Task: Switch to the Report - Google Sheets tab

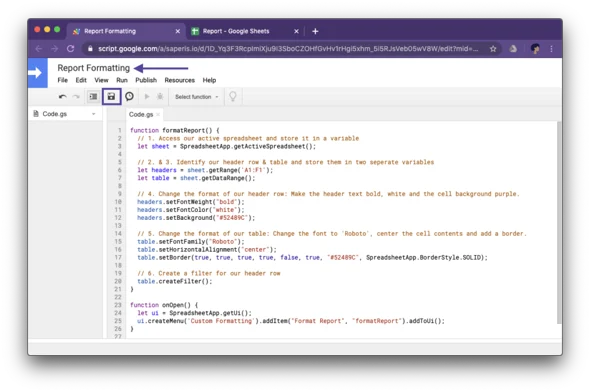Action: [x=244, y=31]
